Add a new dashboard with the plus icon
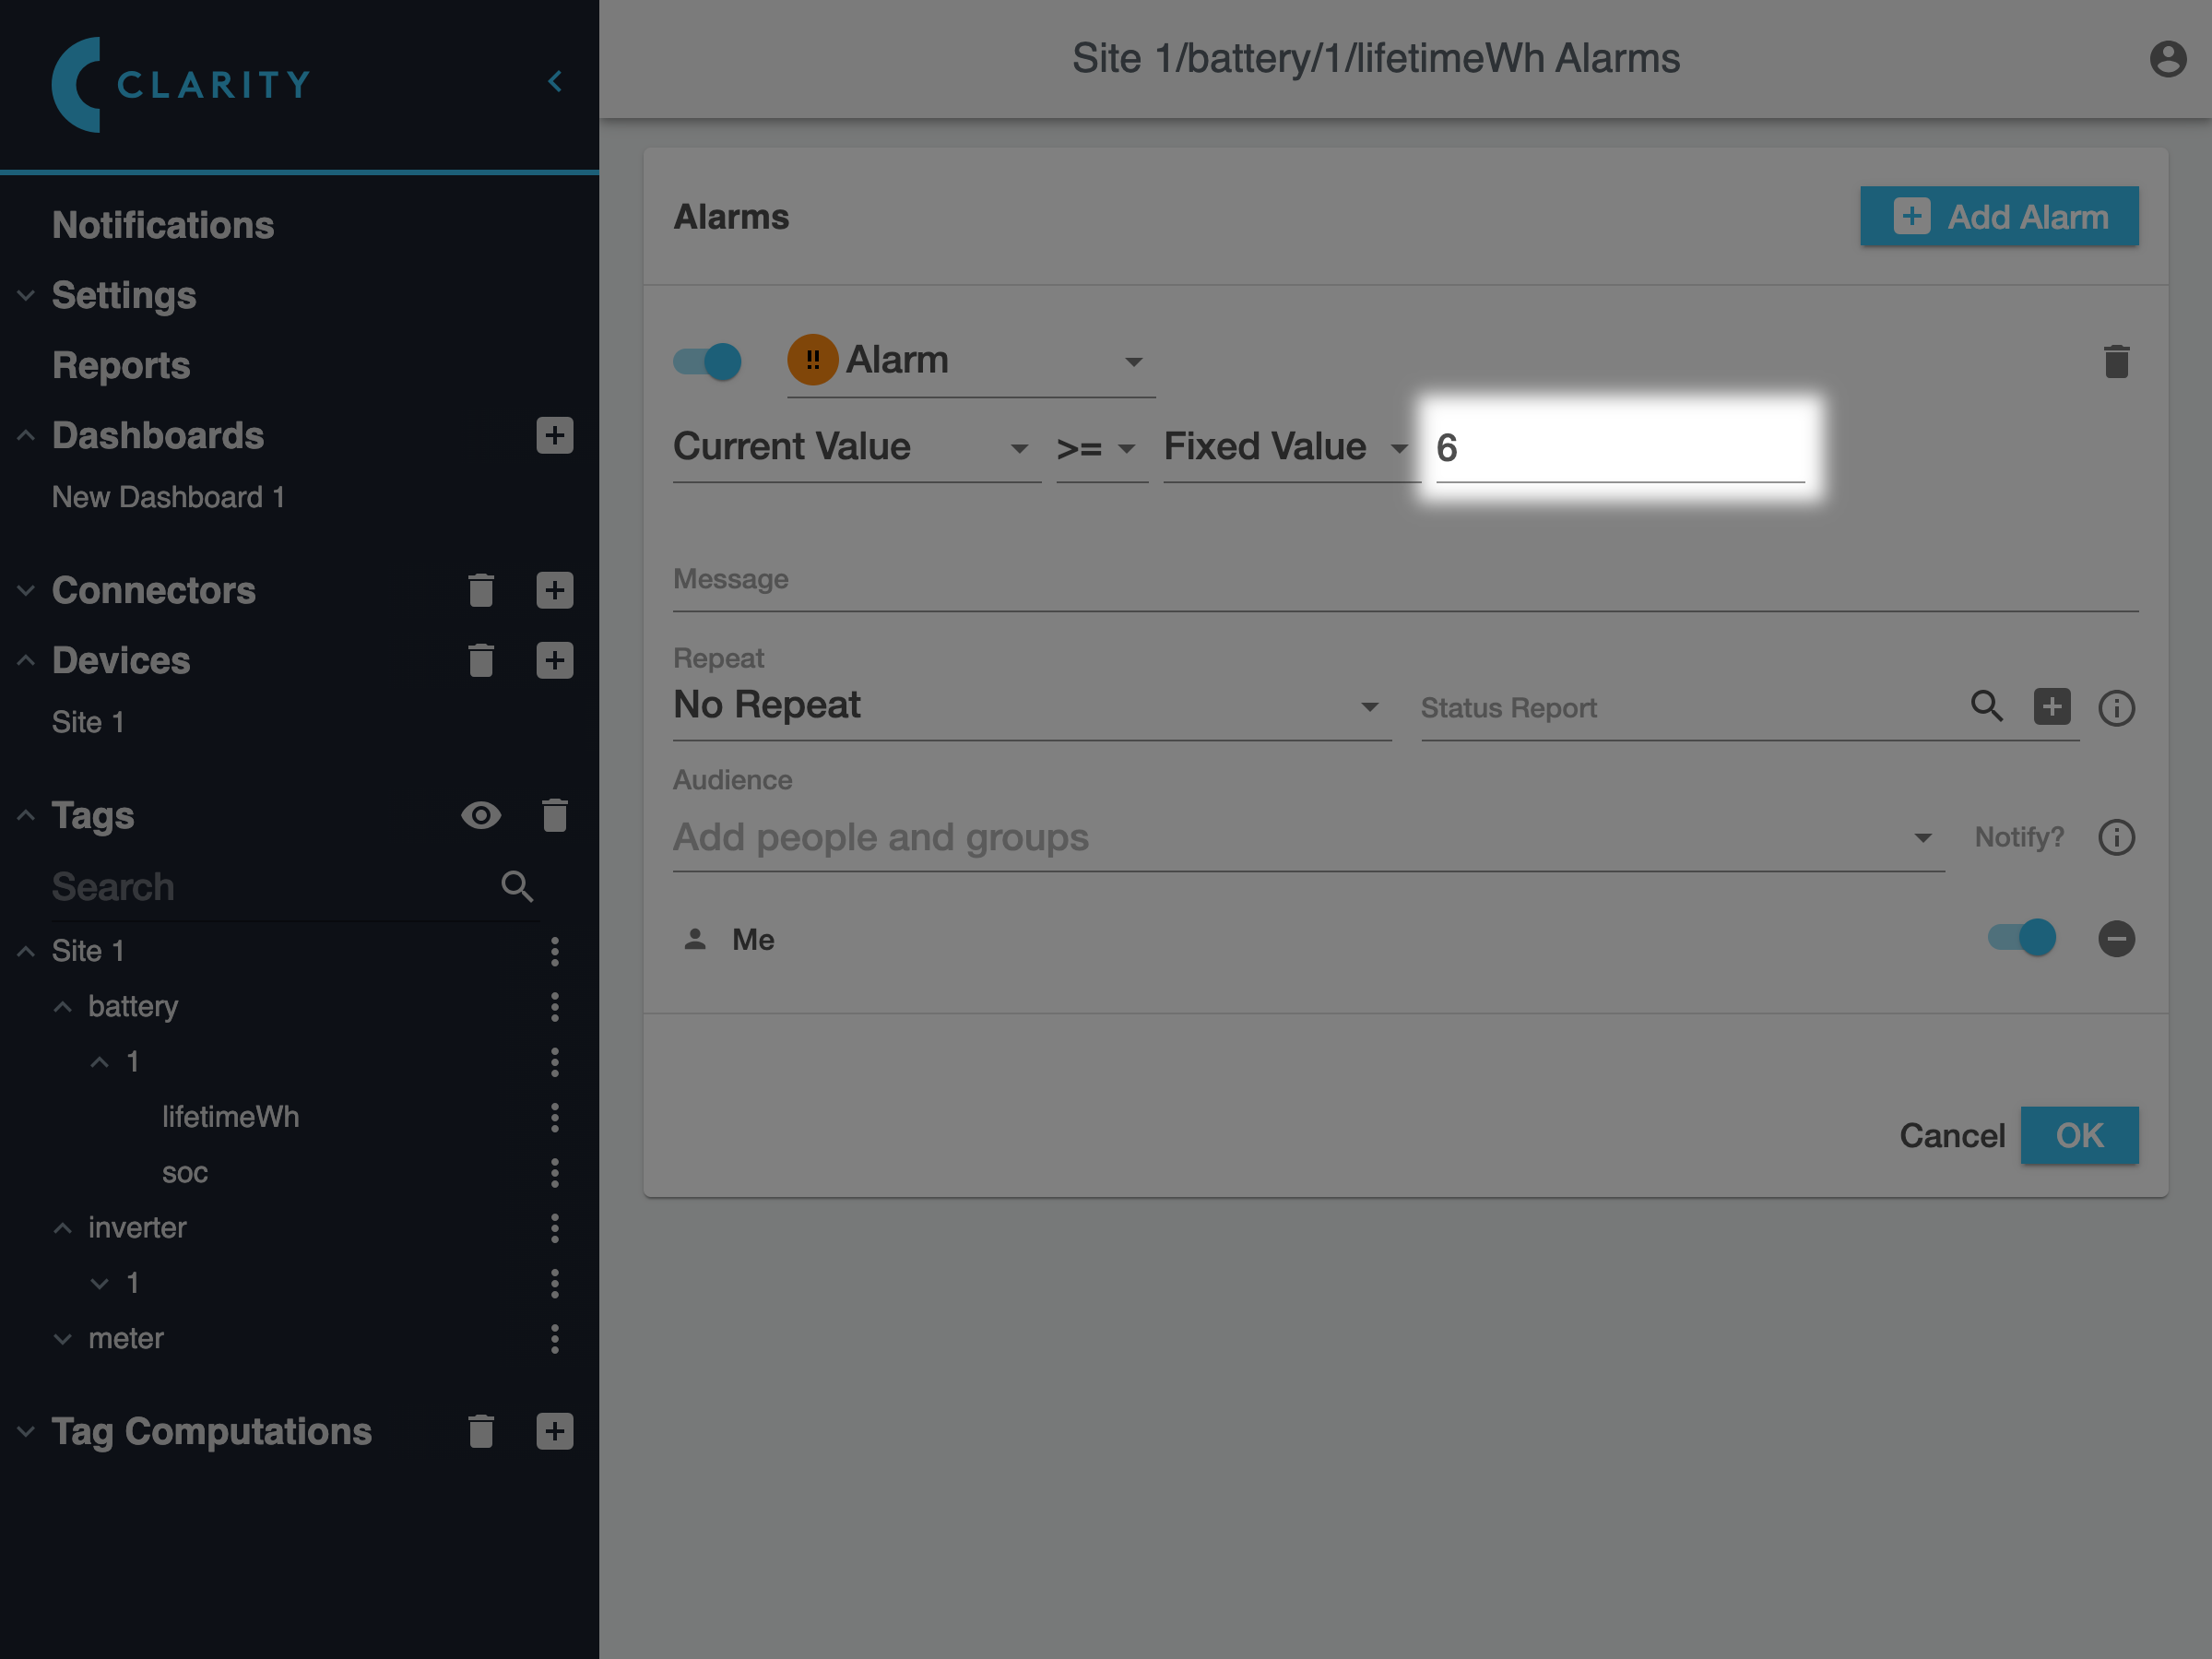The image size is (2212, 1659). click(x=554, y=435)
